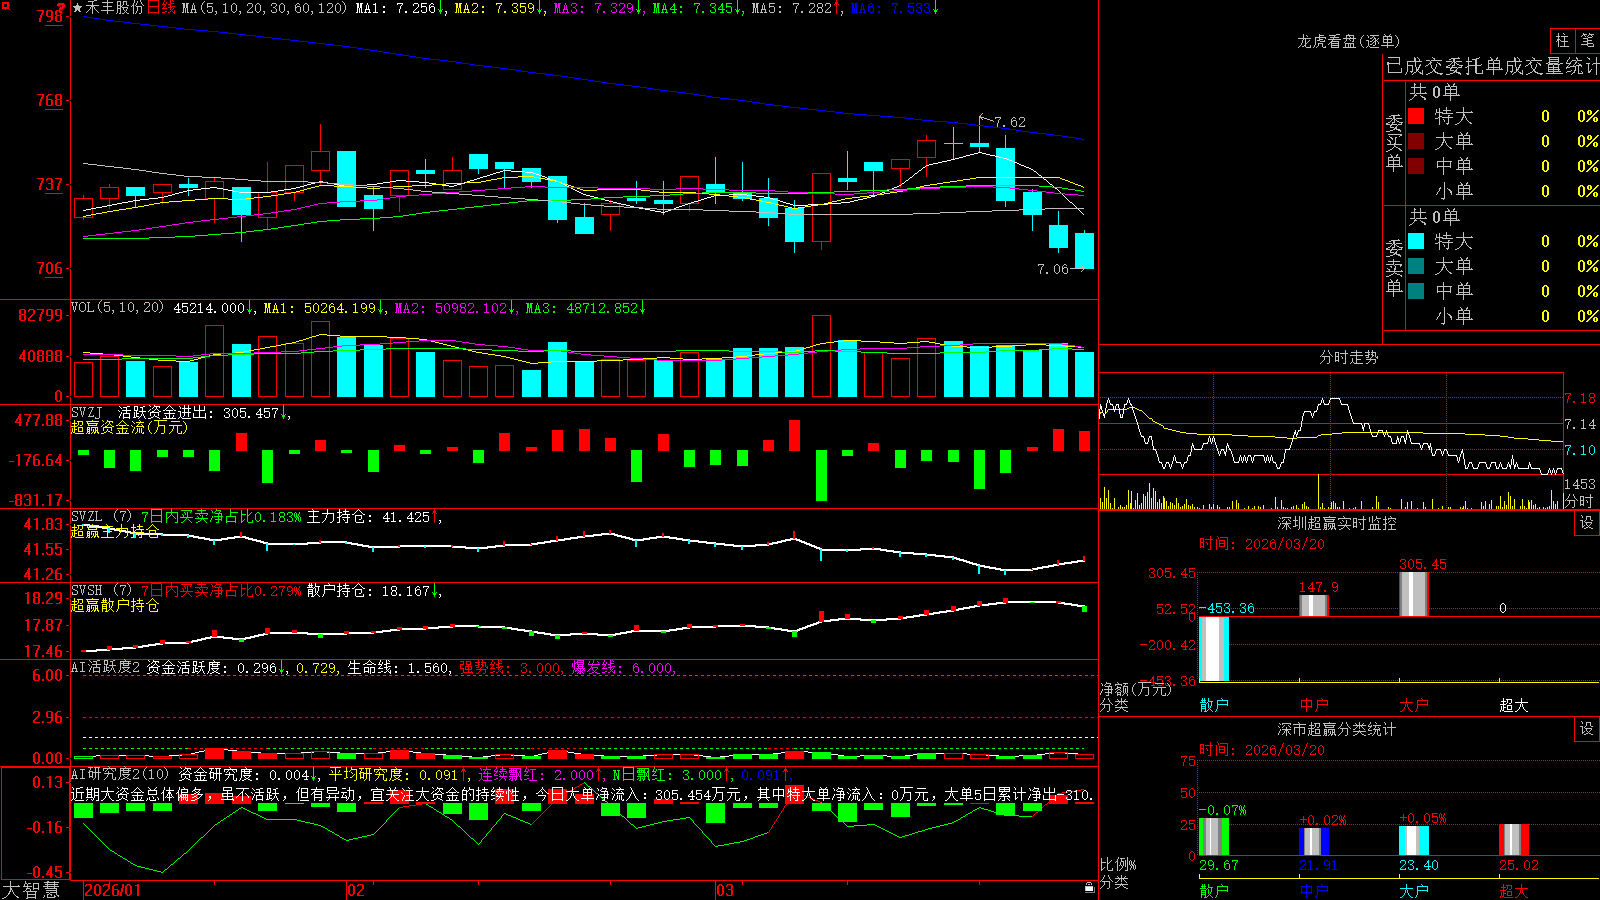
Task: Click the 深圳超赢实时监控 title
Action: point(1337,523)
